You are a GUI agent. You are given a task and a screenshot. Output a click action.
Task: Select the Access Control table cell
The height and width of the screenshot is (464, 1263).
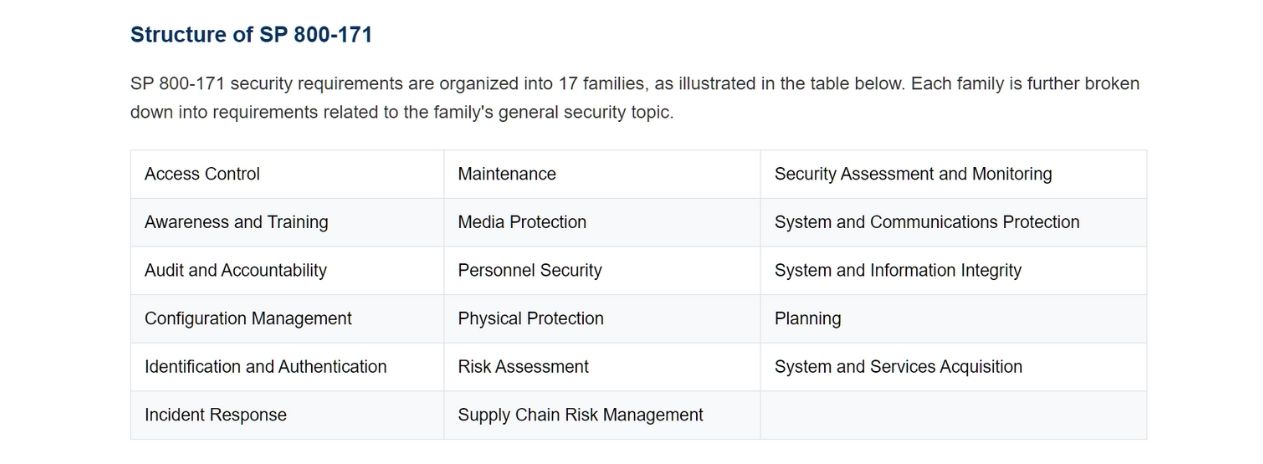tap(287, 174)
